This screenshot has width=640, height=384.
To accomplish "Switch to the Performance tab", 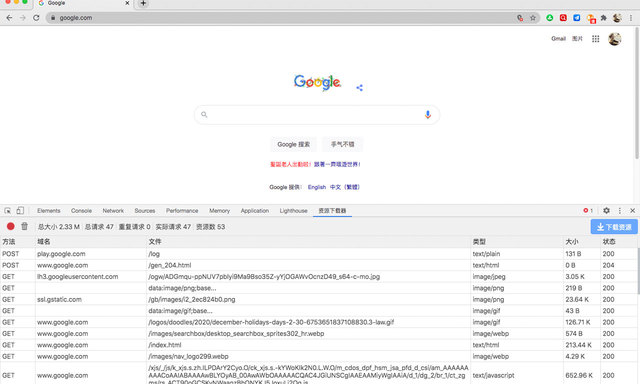I will pos(182,211).
